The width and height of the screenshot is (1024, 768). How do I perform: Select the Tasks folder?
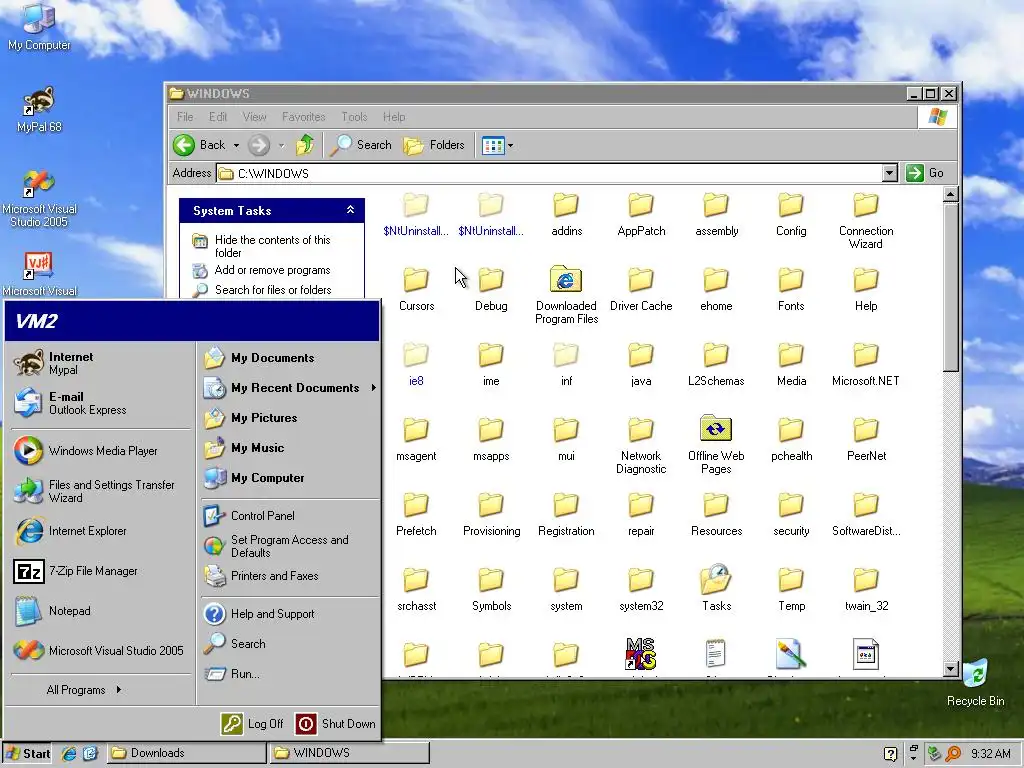click(x=716, y=588)
